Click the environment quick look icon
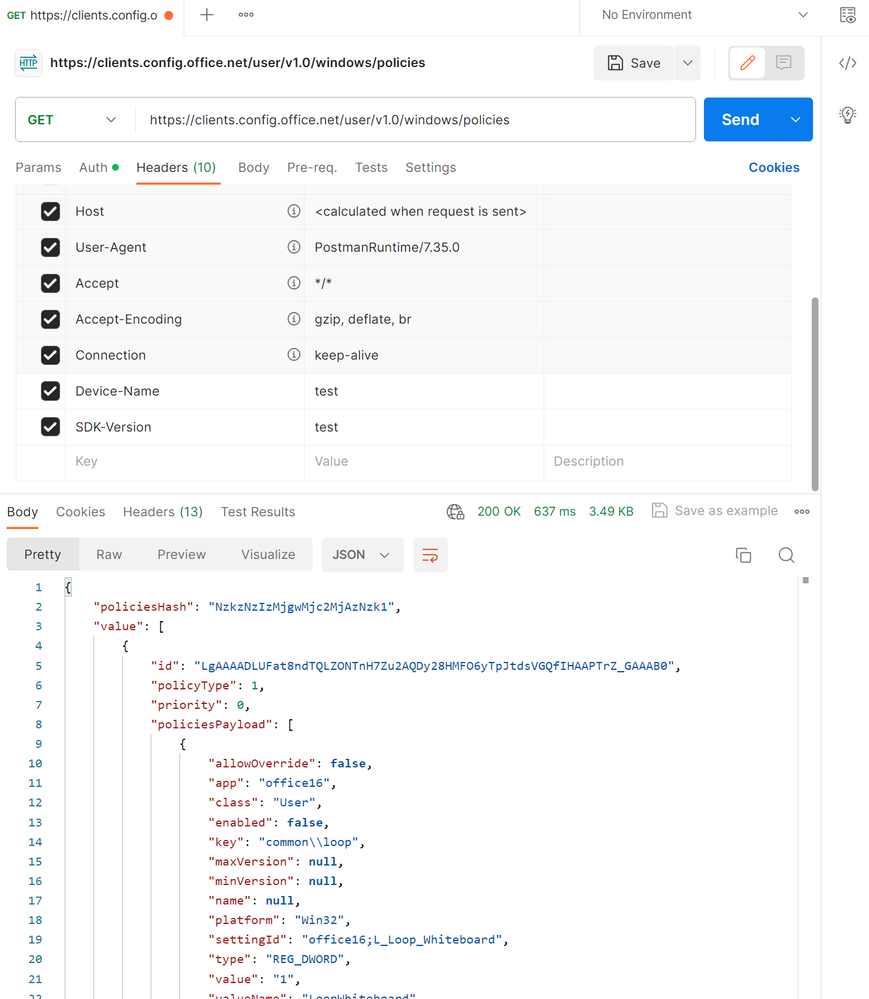869x999 pixels. [x=847, y=15]
